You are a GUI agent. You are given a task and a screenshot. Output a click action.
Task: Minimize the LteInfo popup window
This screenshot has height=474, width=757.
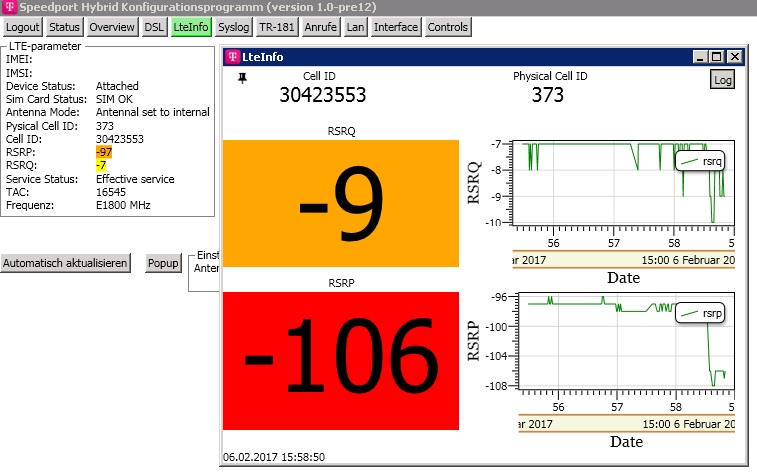click(700, 57)
